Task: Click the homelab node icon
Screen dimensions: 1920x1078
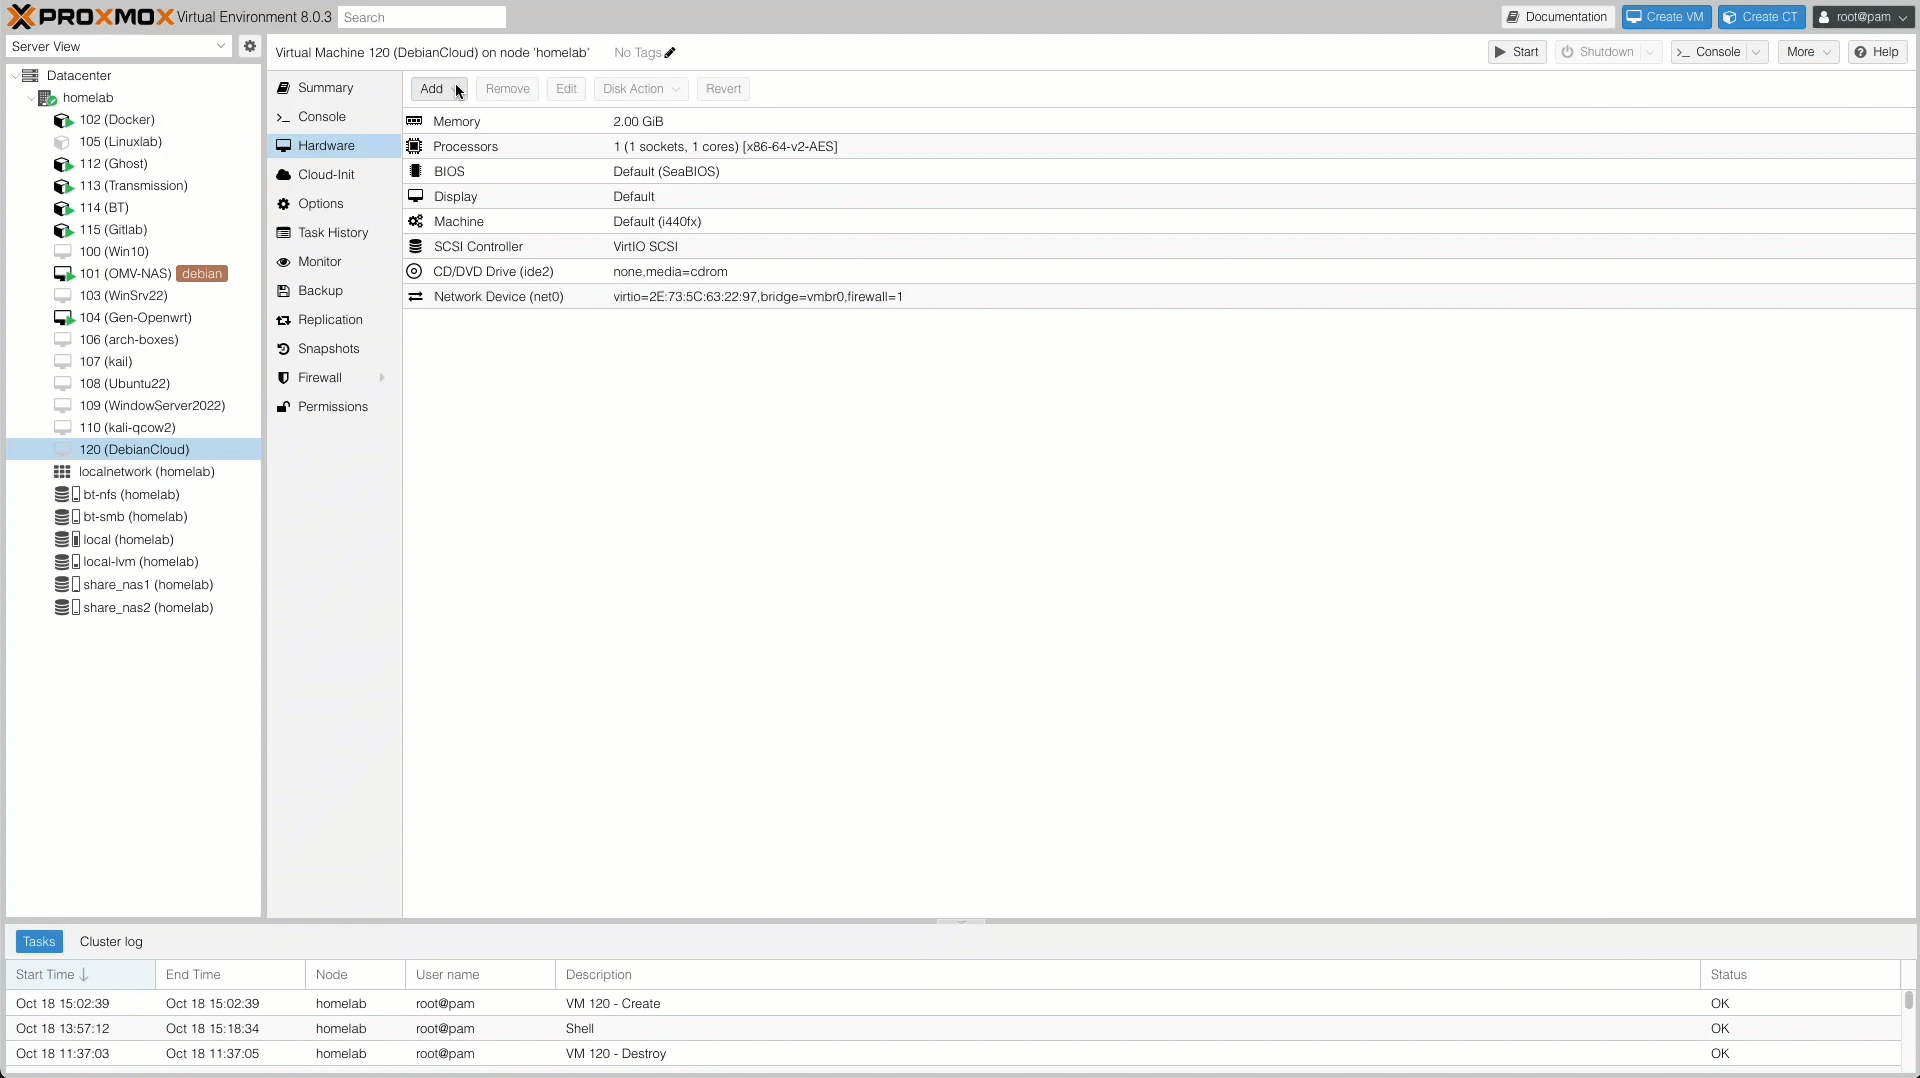Action: [47, 98]
